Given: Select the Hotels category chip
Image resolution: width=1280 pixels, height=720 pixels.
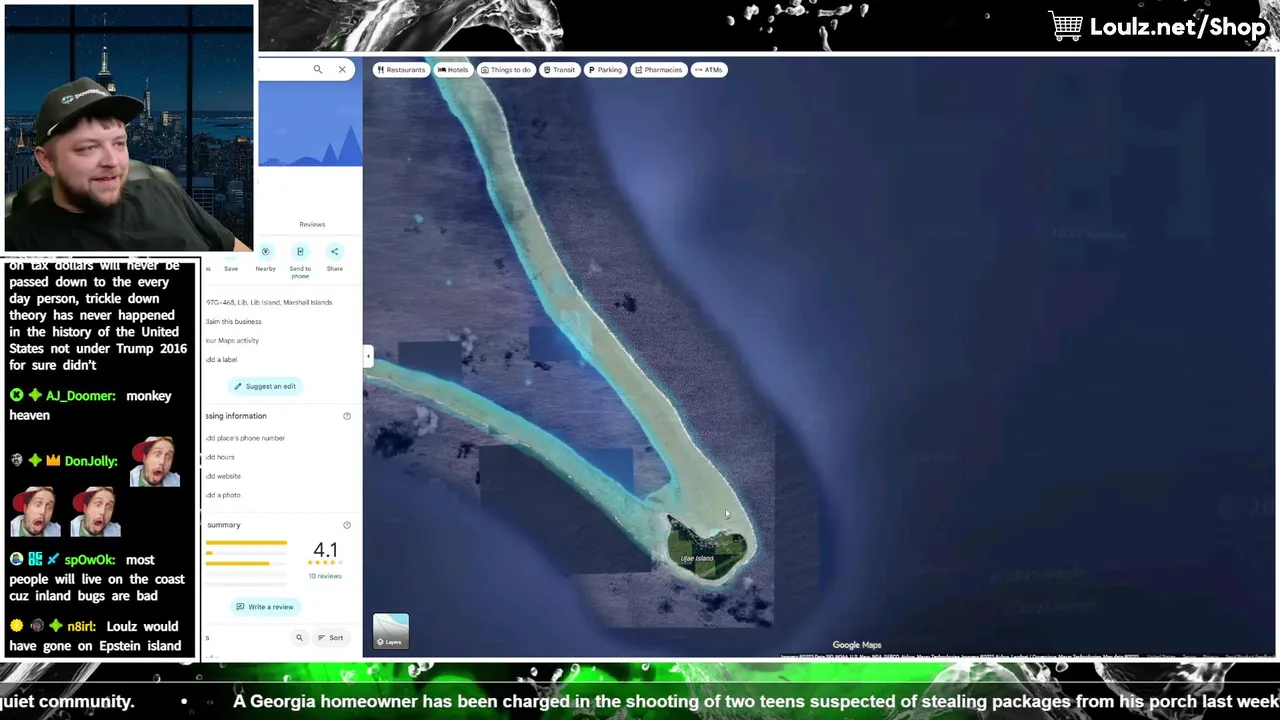Looking at the screenshot, I should 453,70.
